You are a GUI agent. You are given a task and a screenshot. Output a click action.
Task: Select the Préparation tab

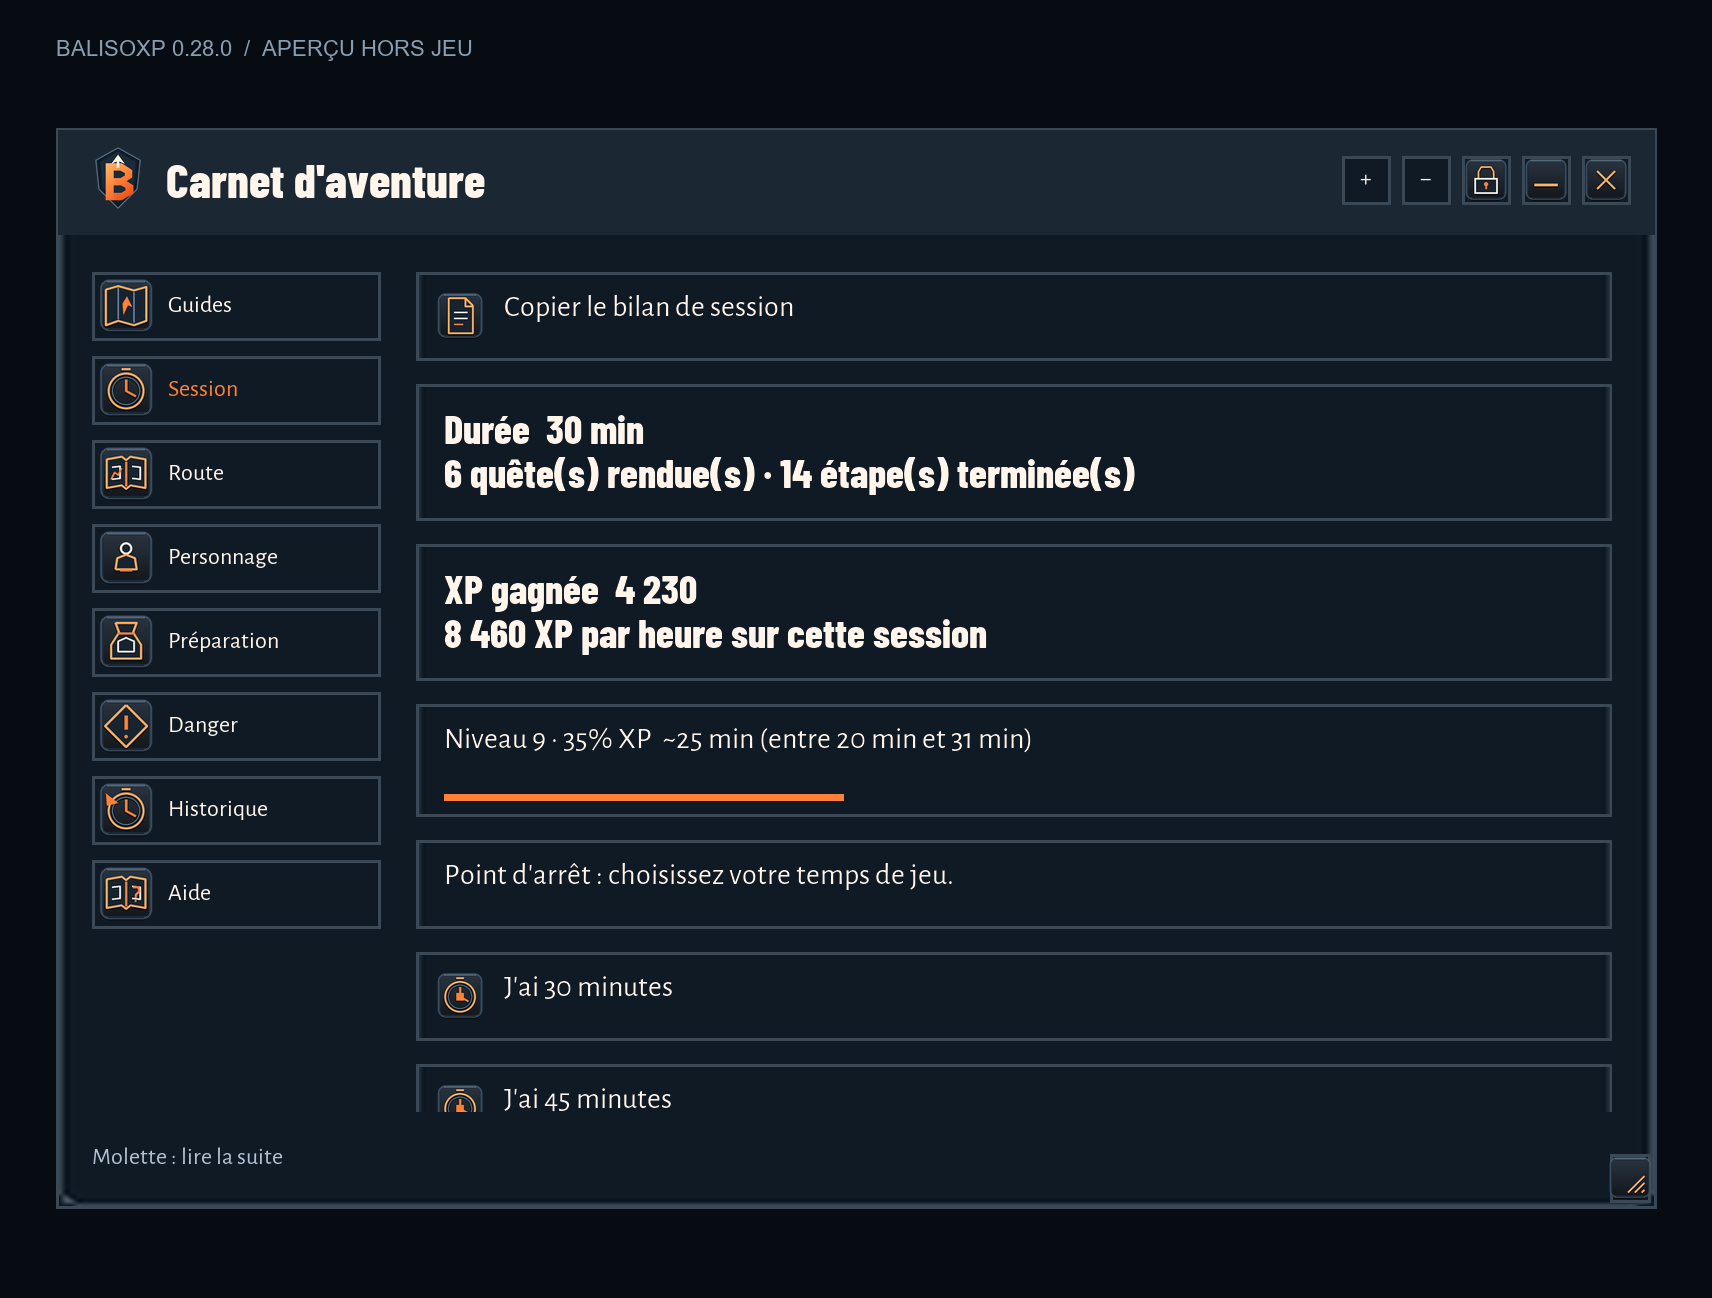pyautogui.click(x=236, y=642)
